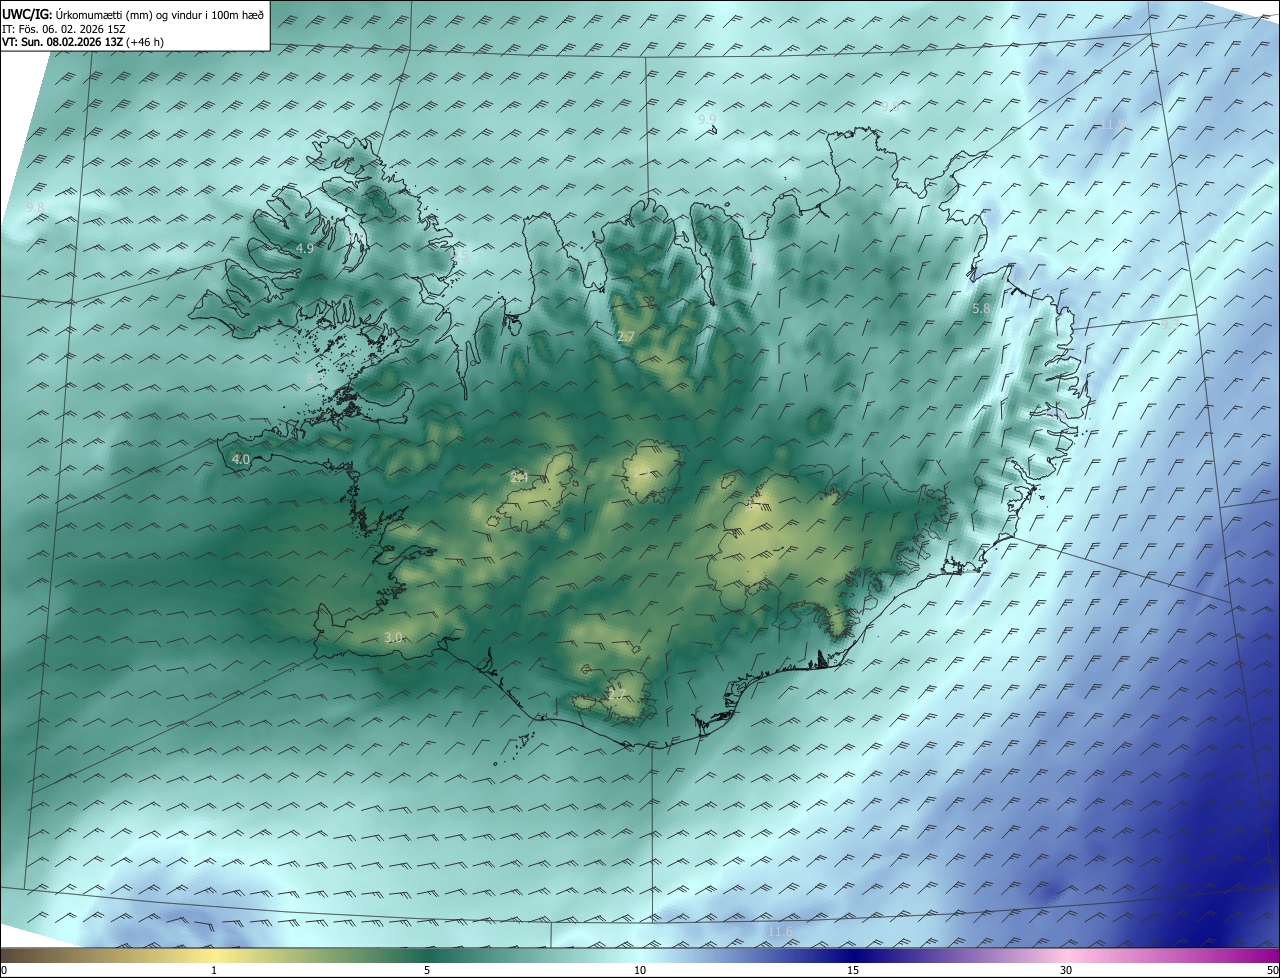Click the 5.8 value label on the map
The height and width of the screenshot is (978, 1280).
pos(981,309)
